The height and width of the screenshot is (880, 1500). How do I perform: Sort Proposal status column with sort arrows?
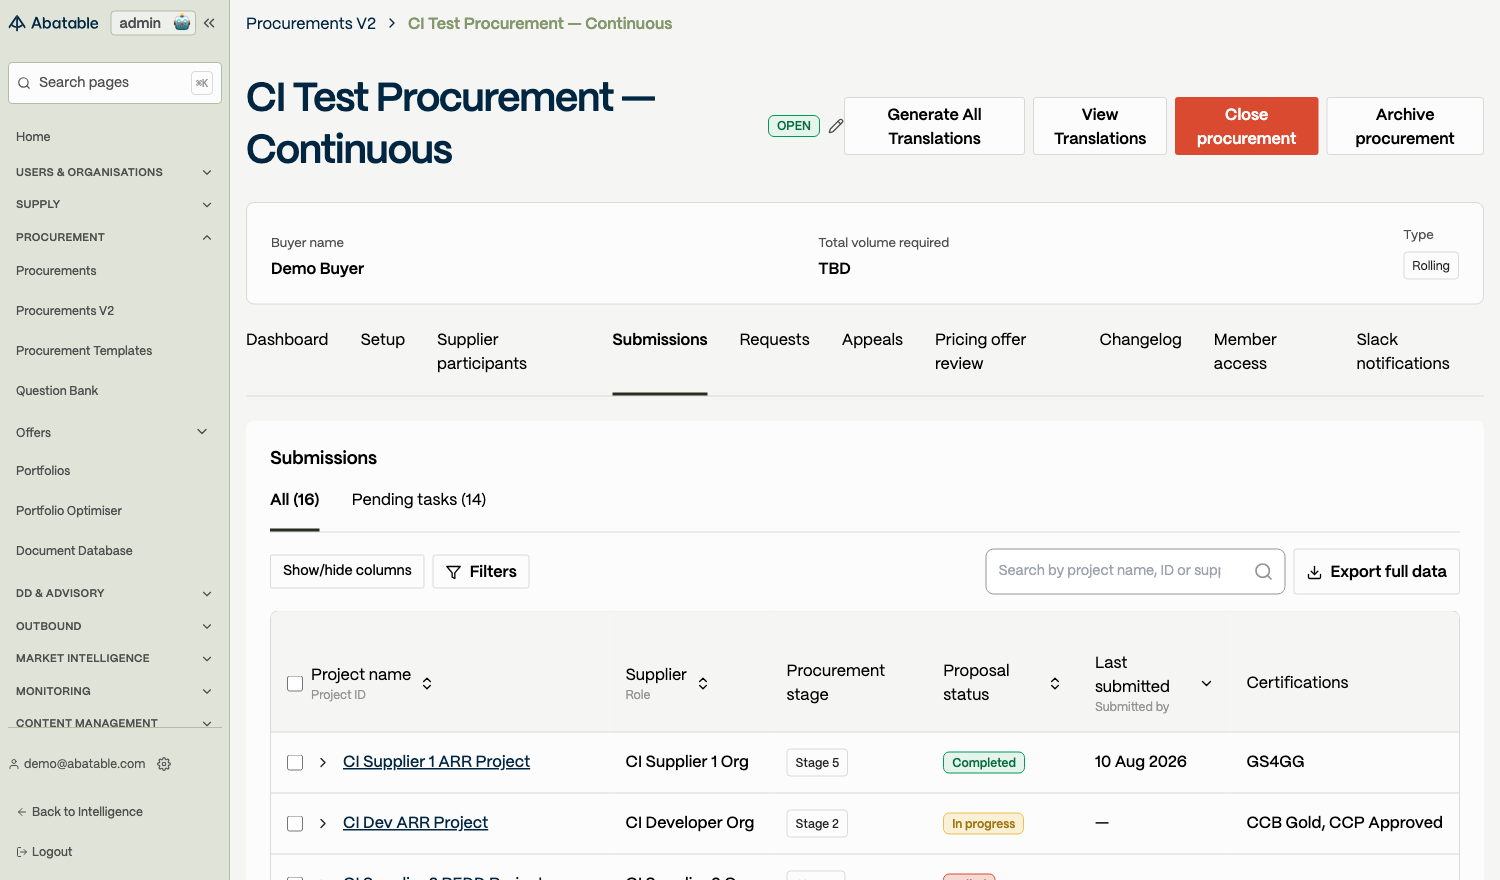click(x=1055, y=683)
